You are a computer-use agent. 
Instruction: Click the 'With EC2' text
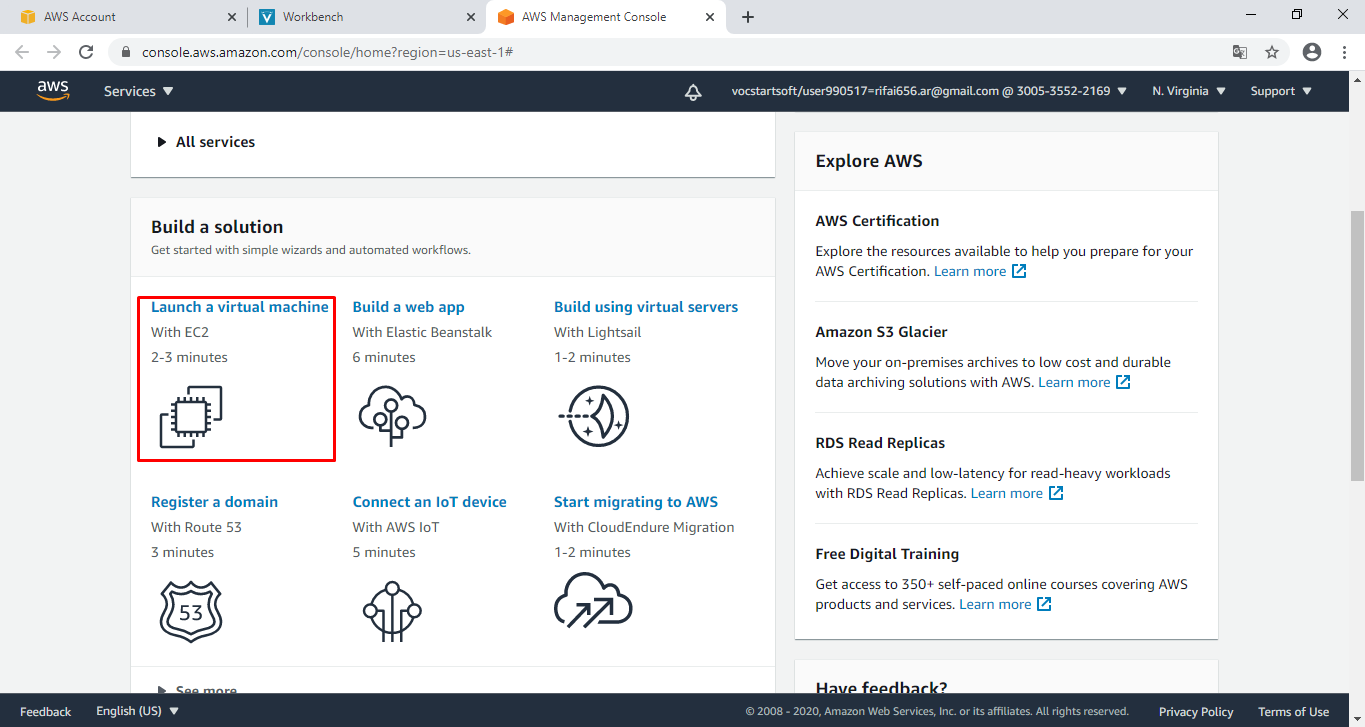(180, 332)
